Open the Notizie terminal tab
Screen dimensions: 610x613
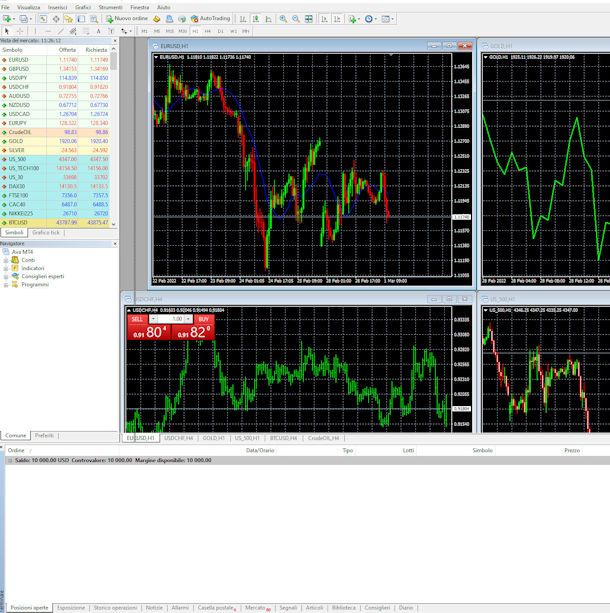pyautogui.click(x=154, y=608)
